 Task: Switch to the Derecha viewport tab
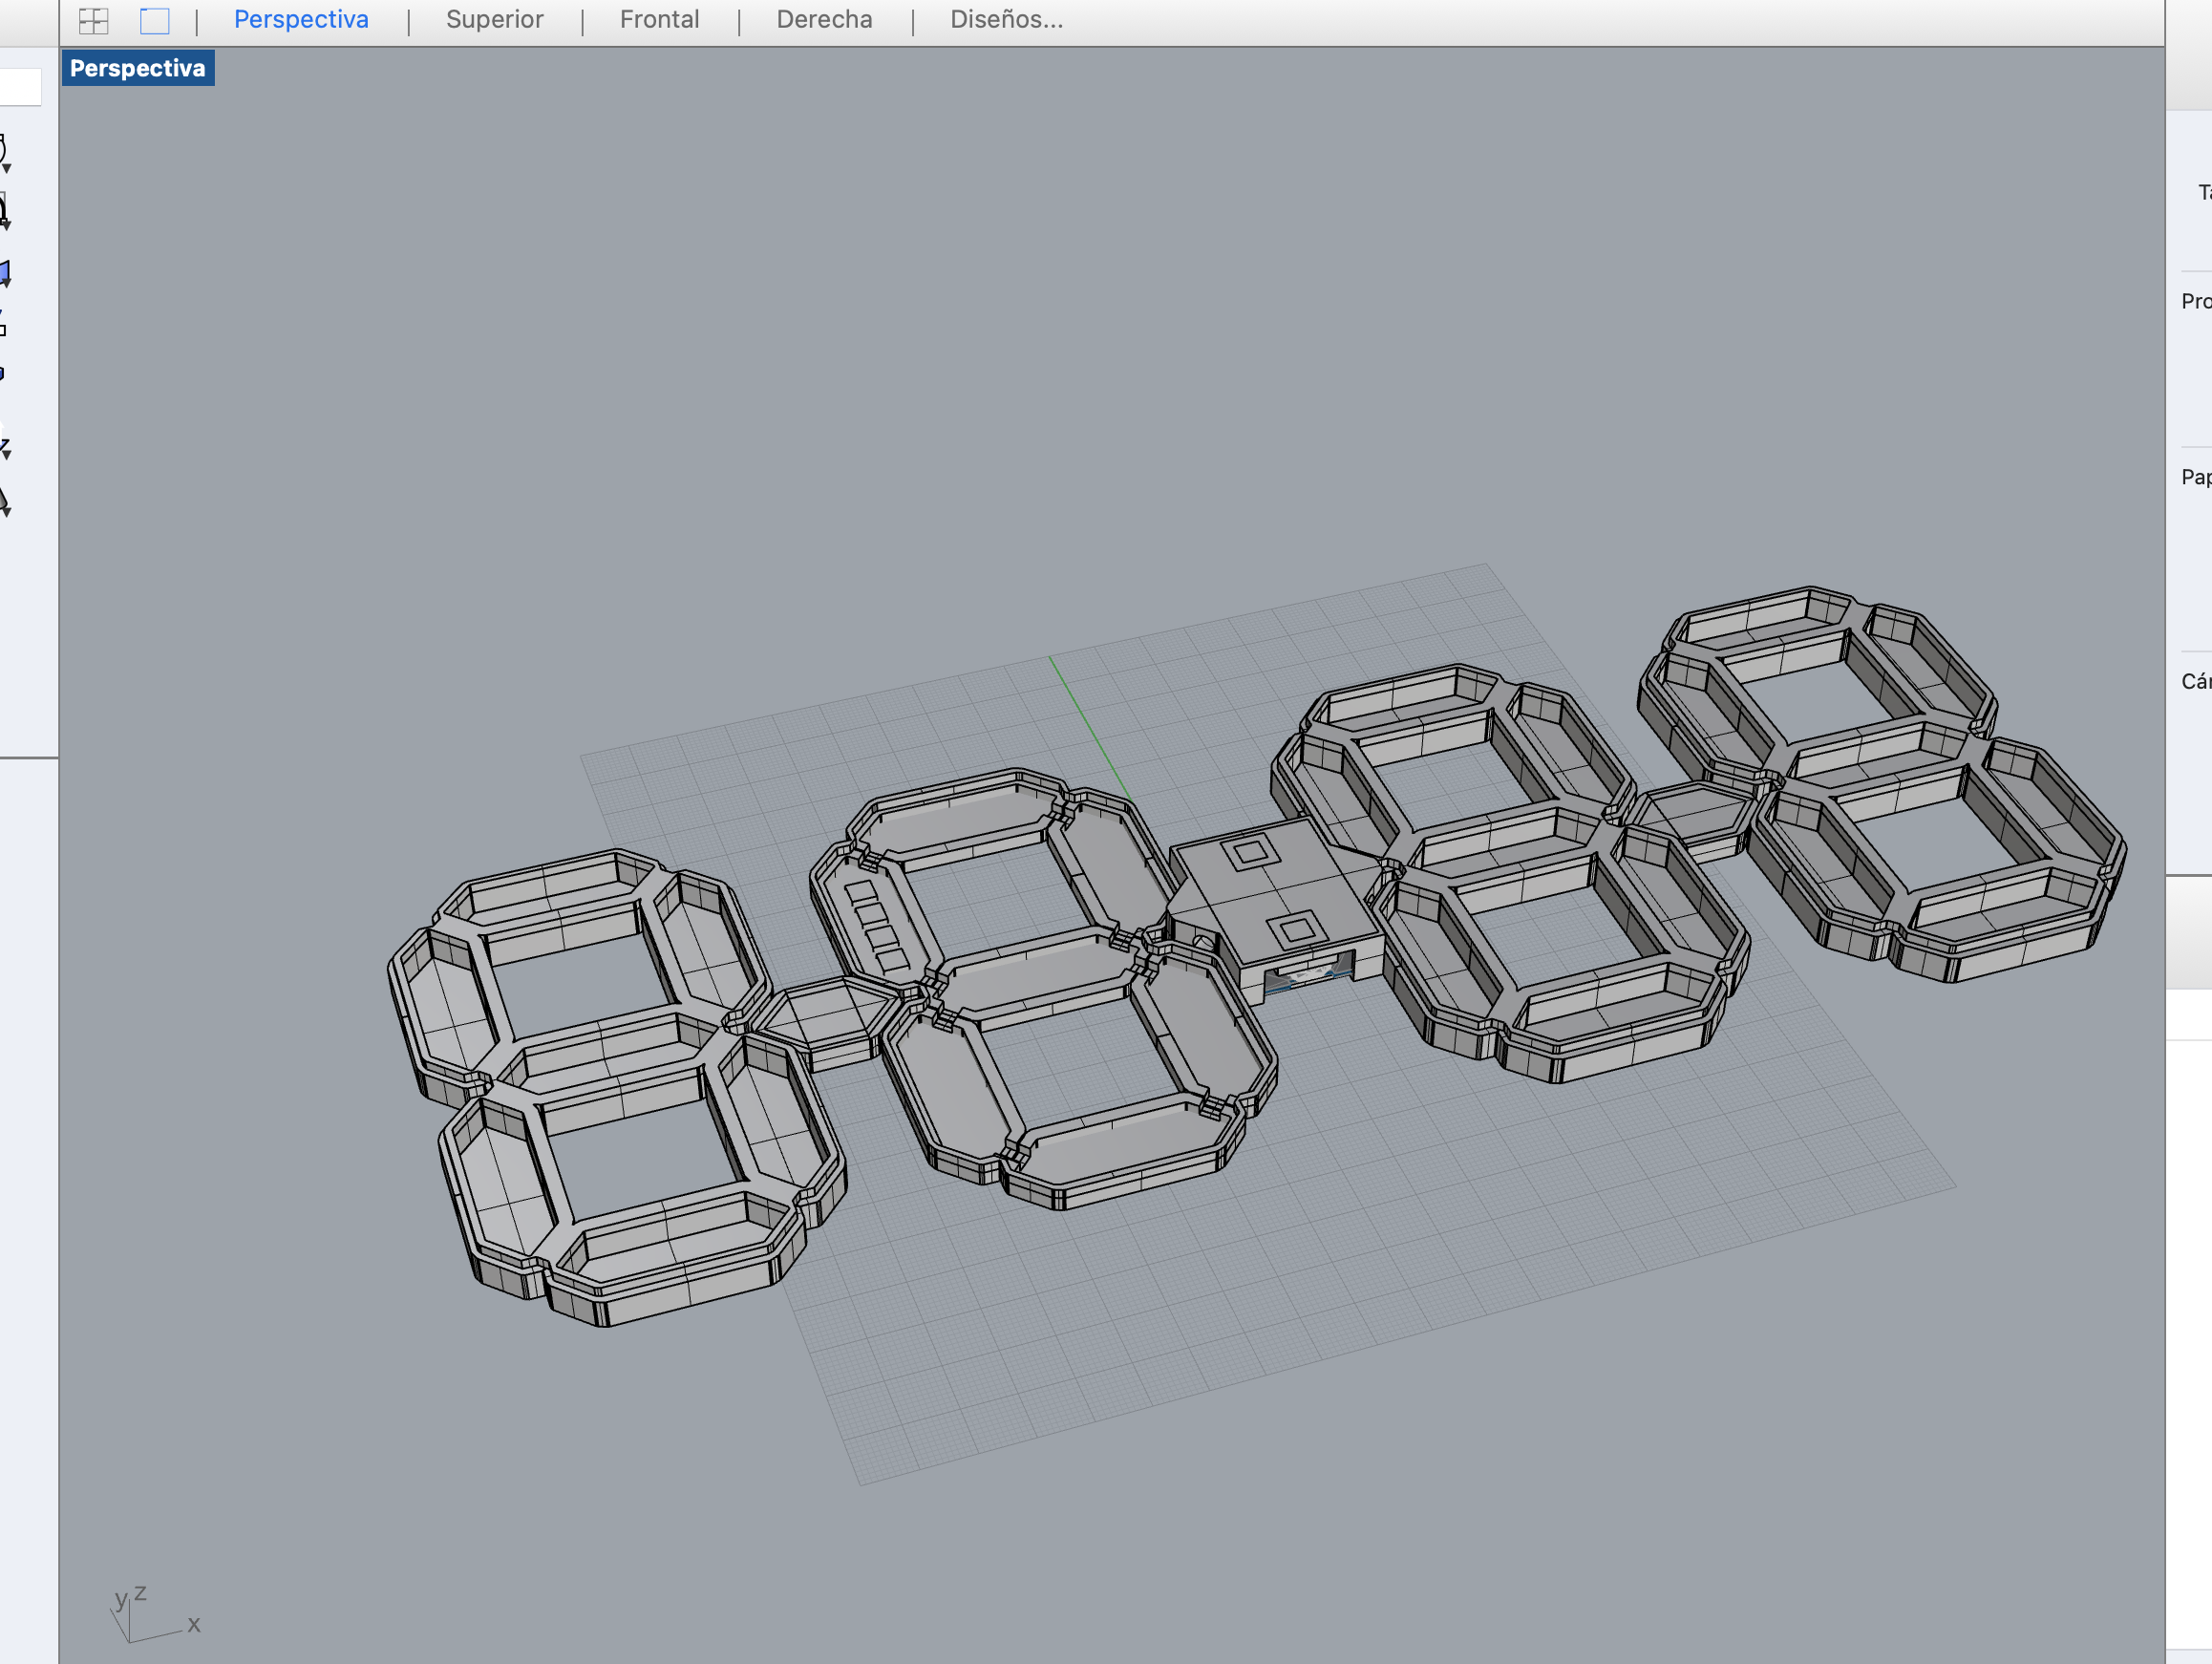(x=824, y=19)
